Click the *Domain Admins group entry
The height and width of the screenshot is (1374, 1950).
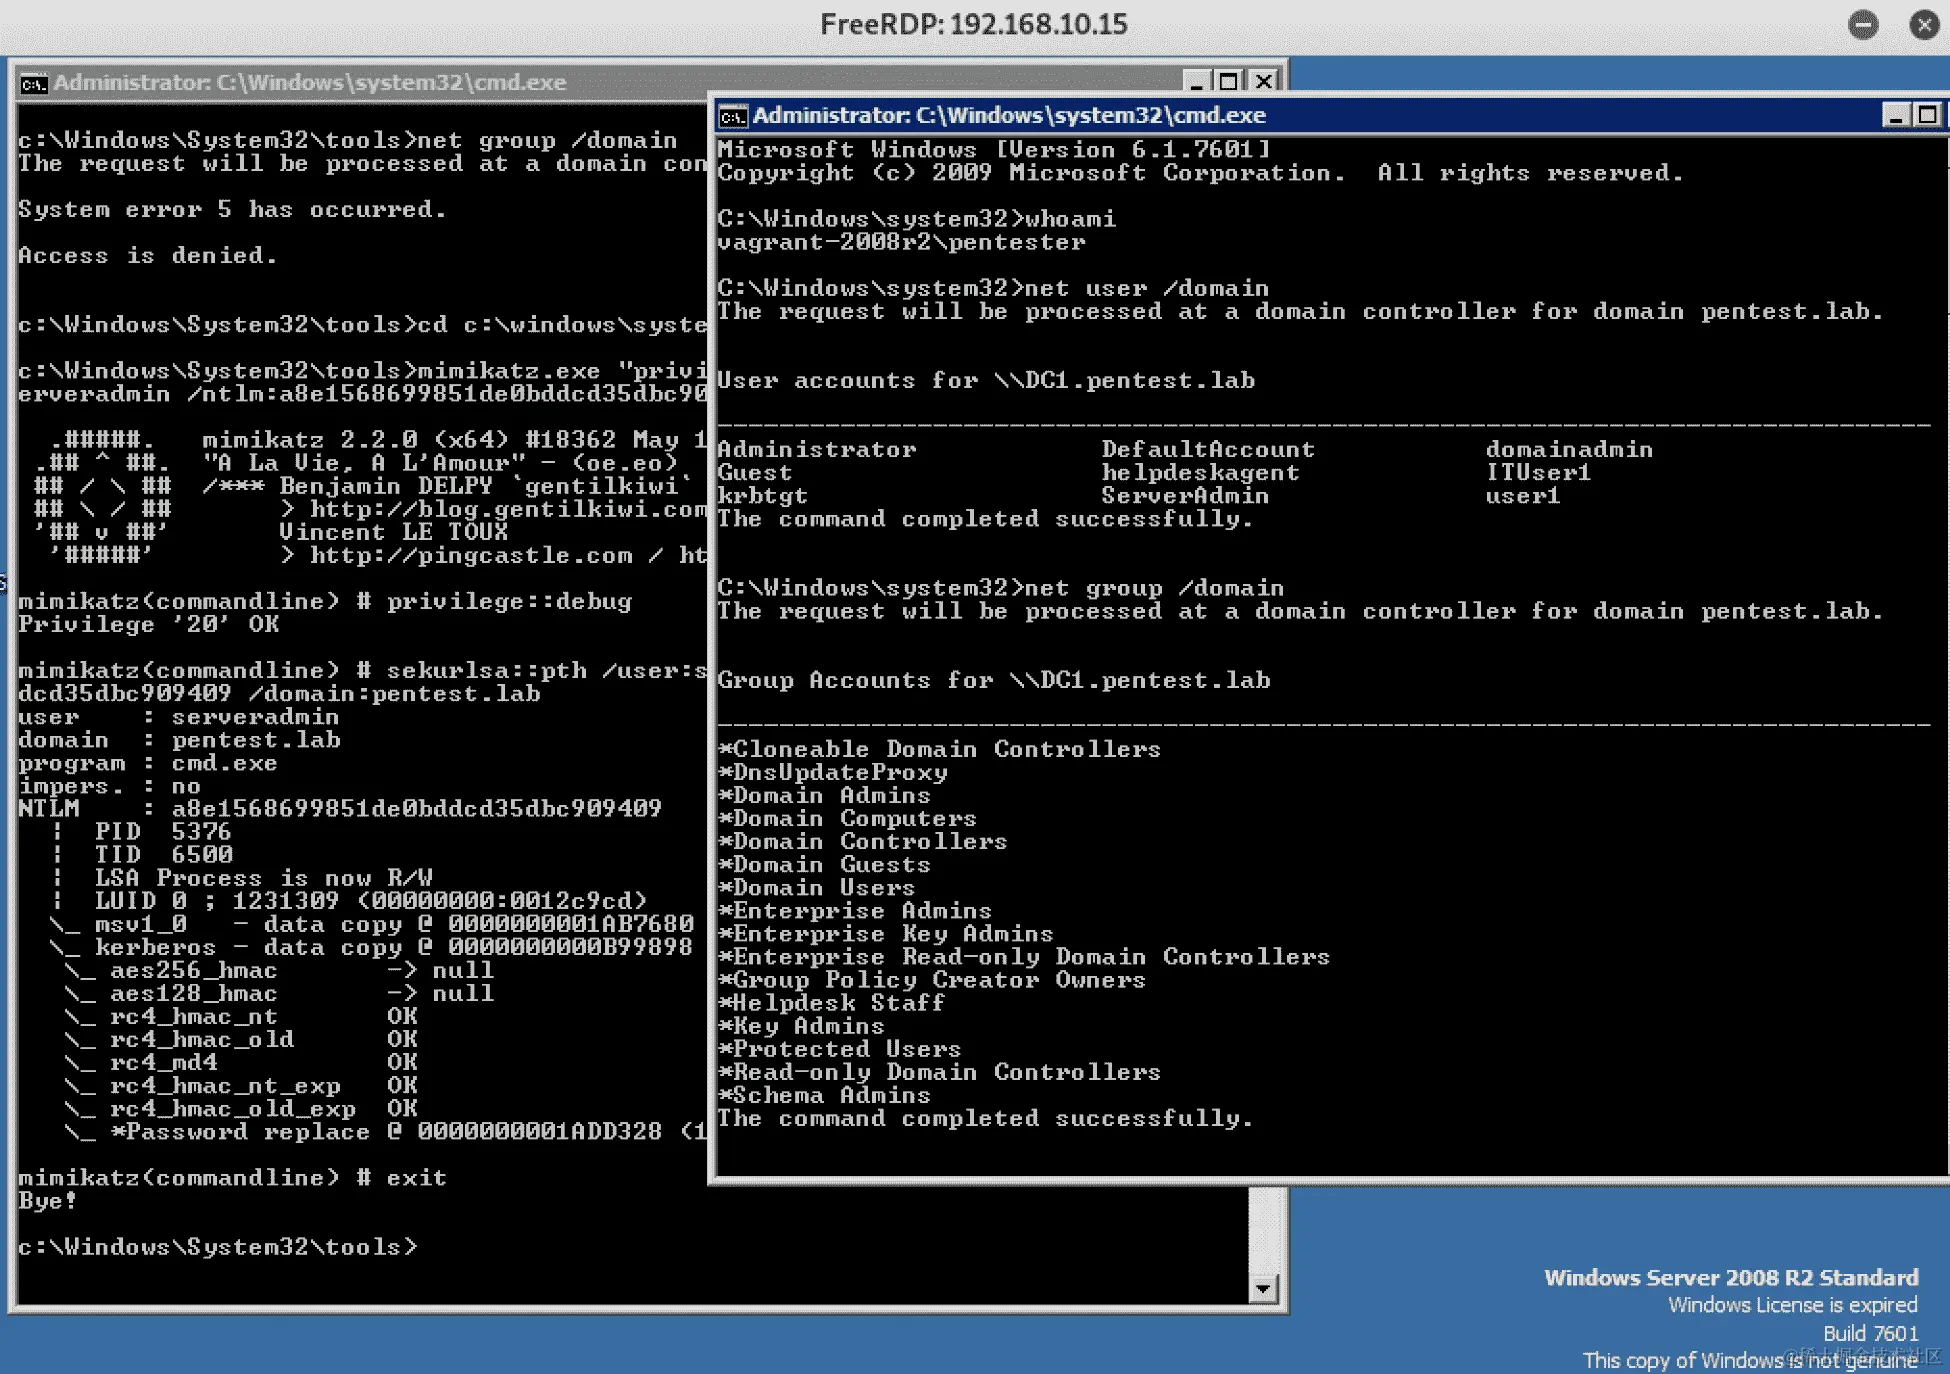[x=825, y=796]
